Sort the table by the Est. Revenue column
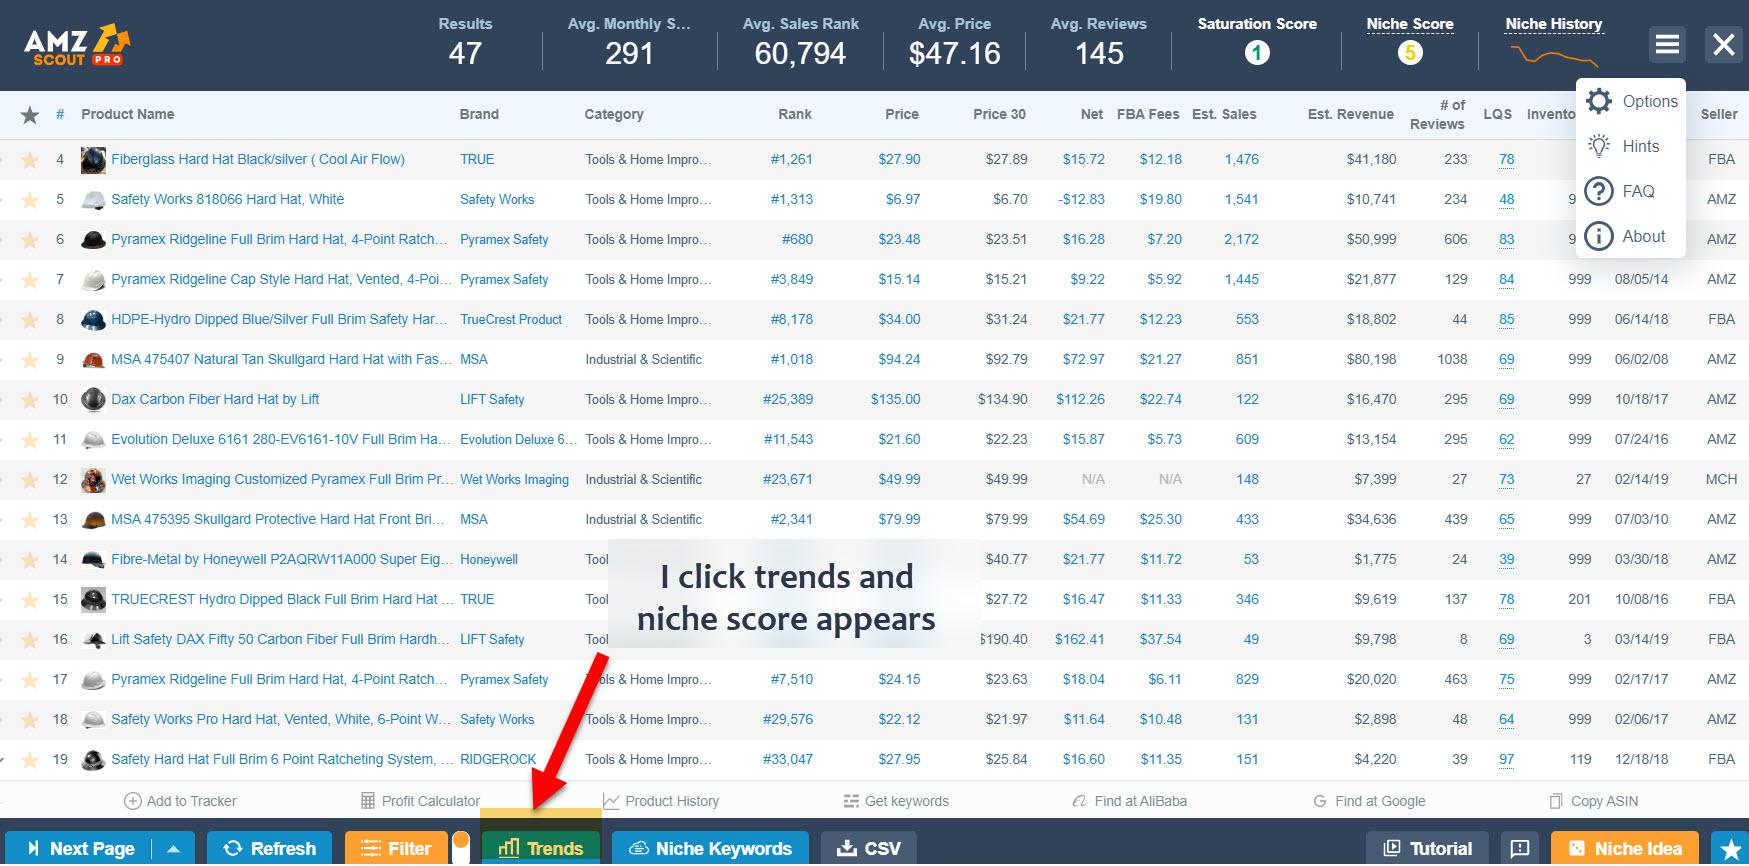The width and height of the screenshot is (1749, 866). point(1349,114)
